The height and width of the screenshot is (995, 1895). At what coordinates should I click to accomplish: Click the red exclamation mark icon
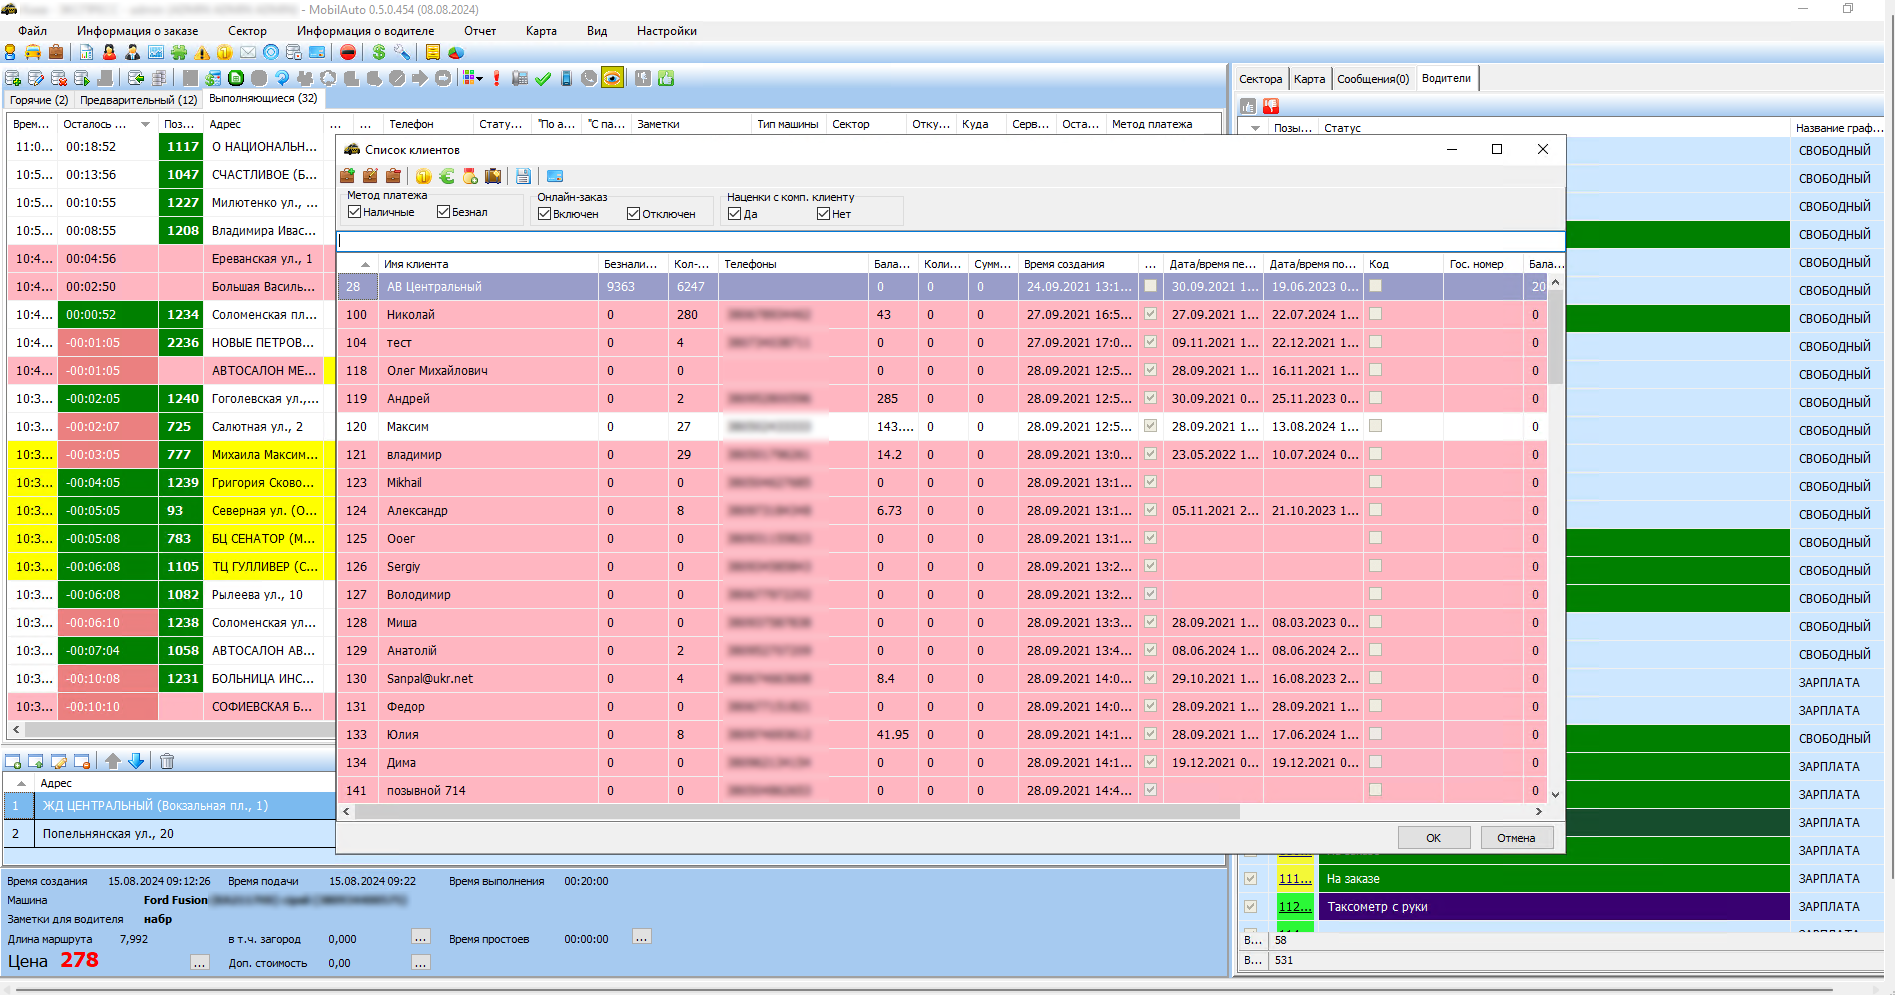pos(496,78)
